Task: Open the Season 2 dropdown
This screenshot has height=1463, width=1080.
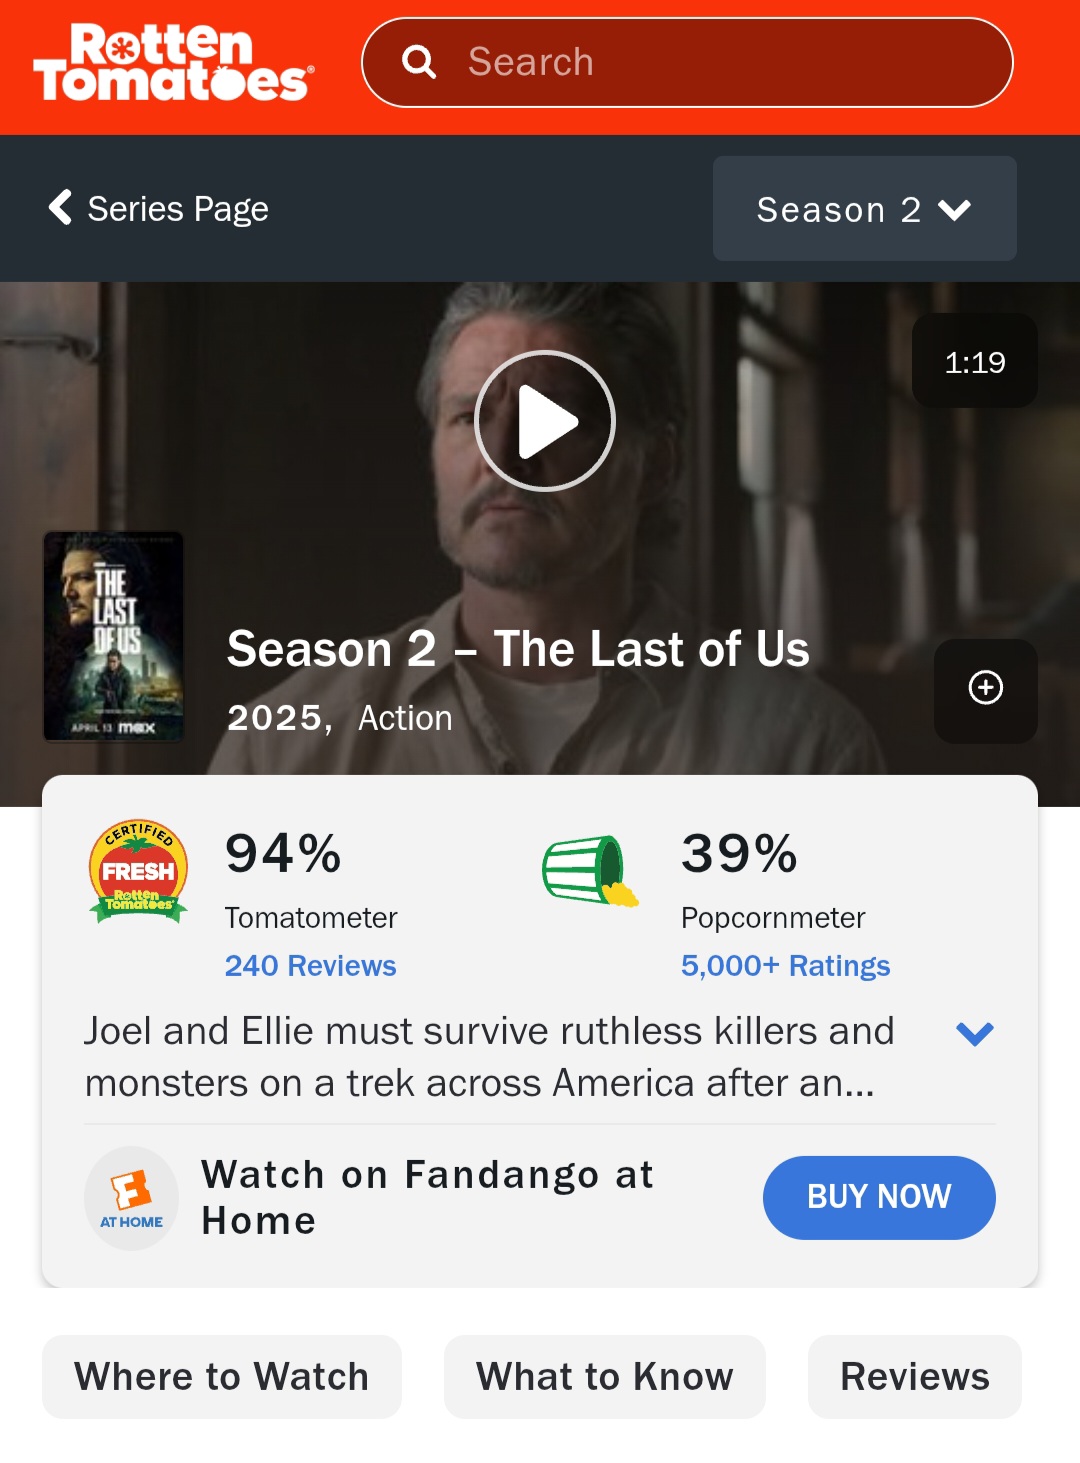Action: pos(865,209)
